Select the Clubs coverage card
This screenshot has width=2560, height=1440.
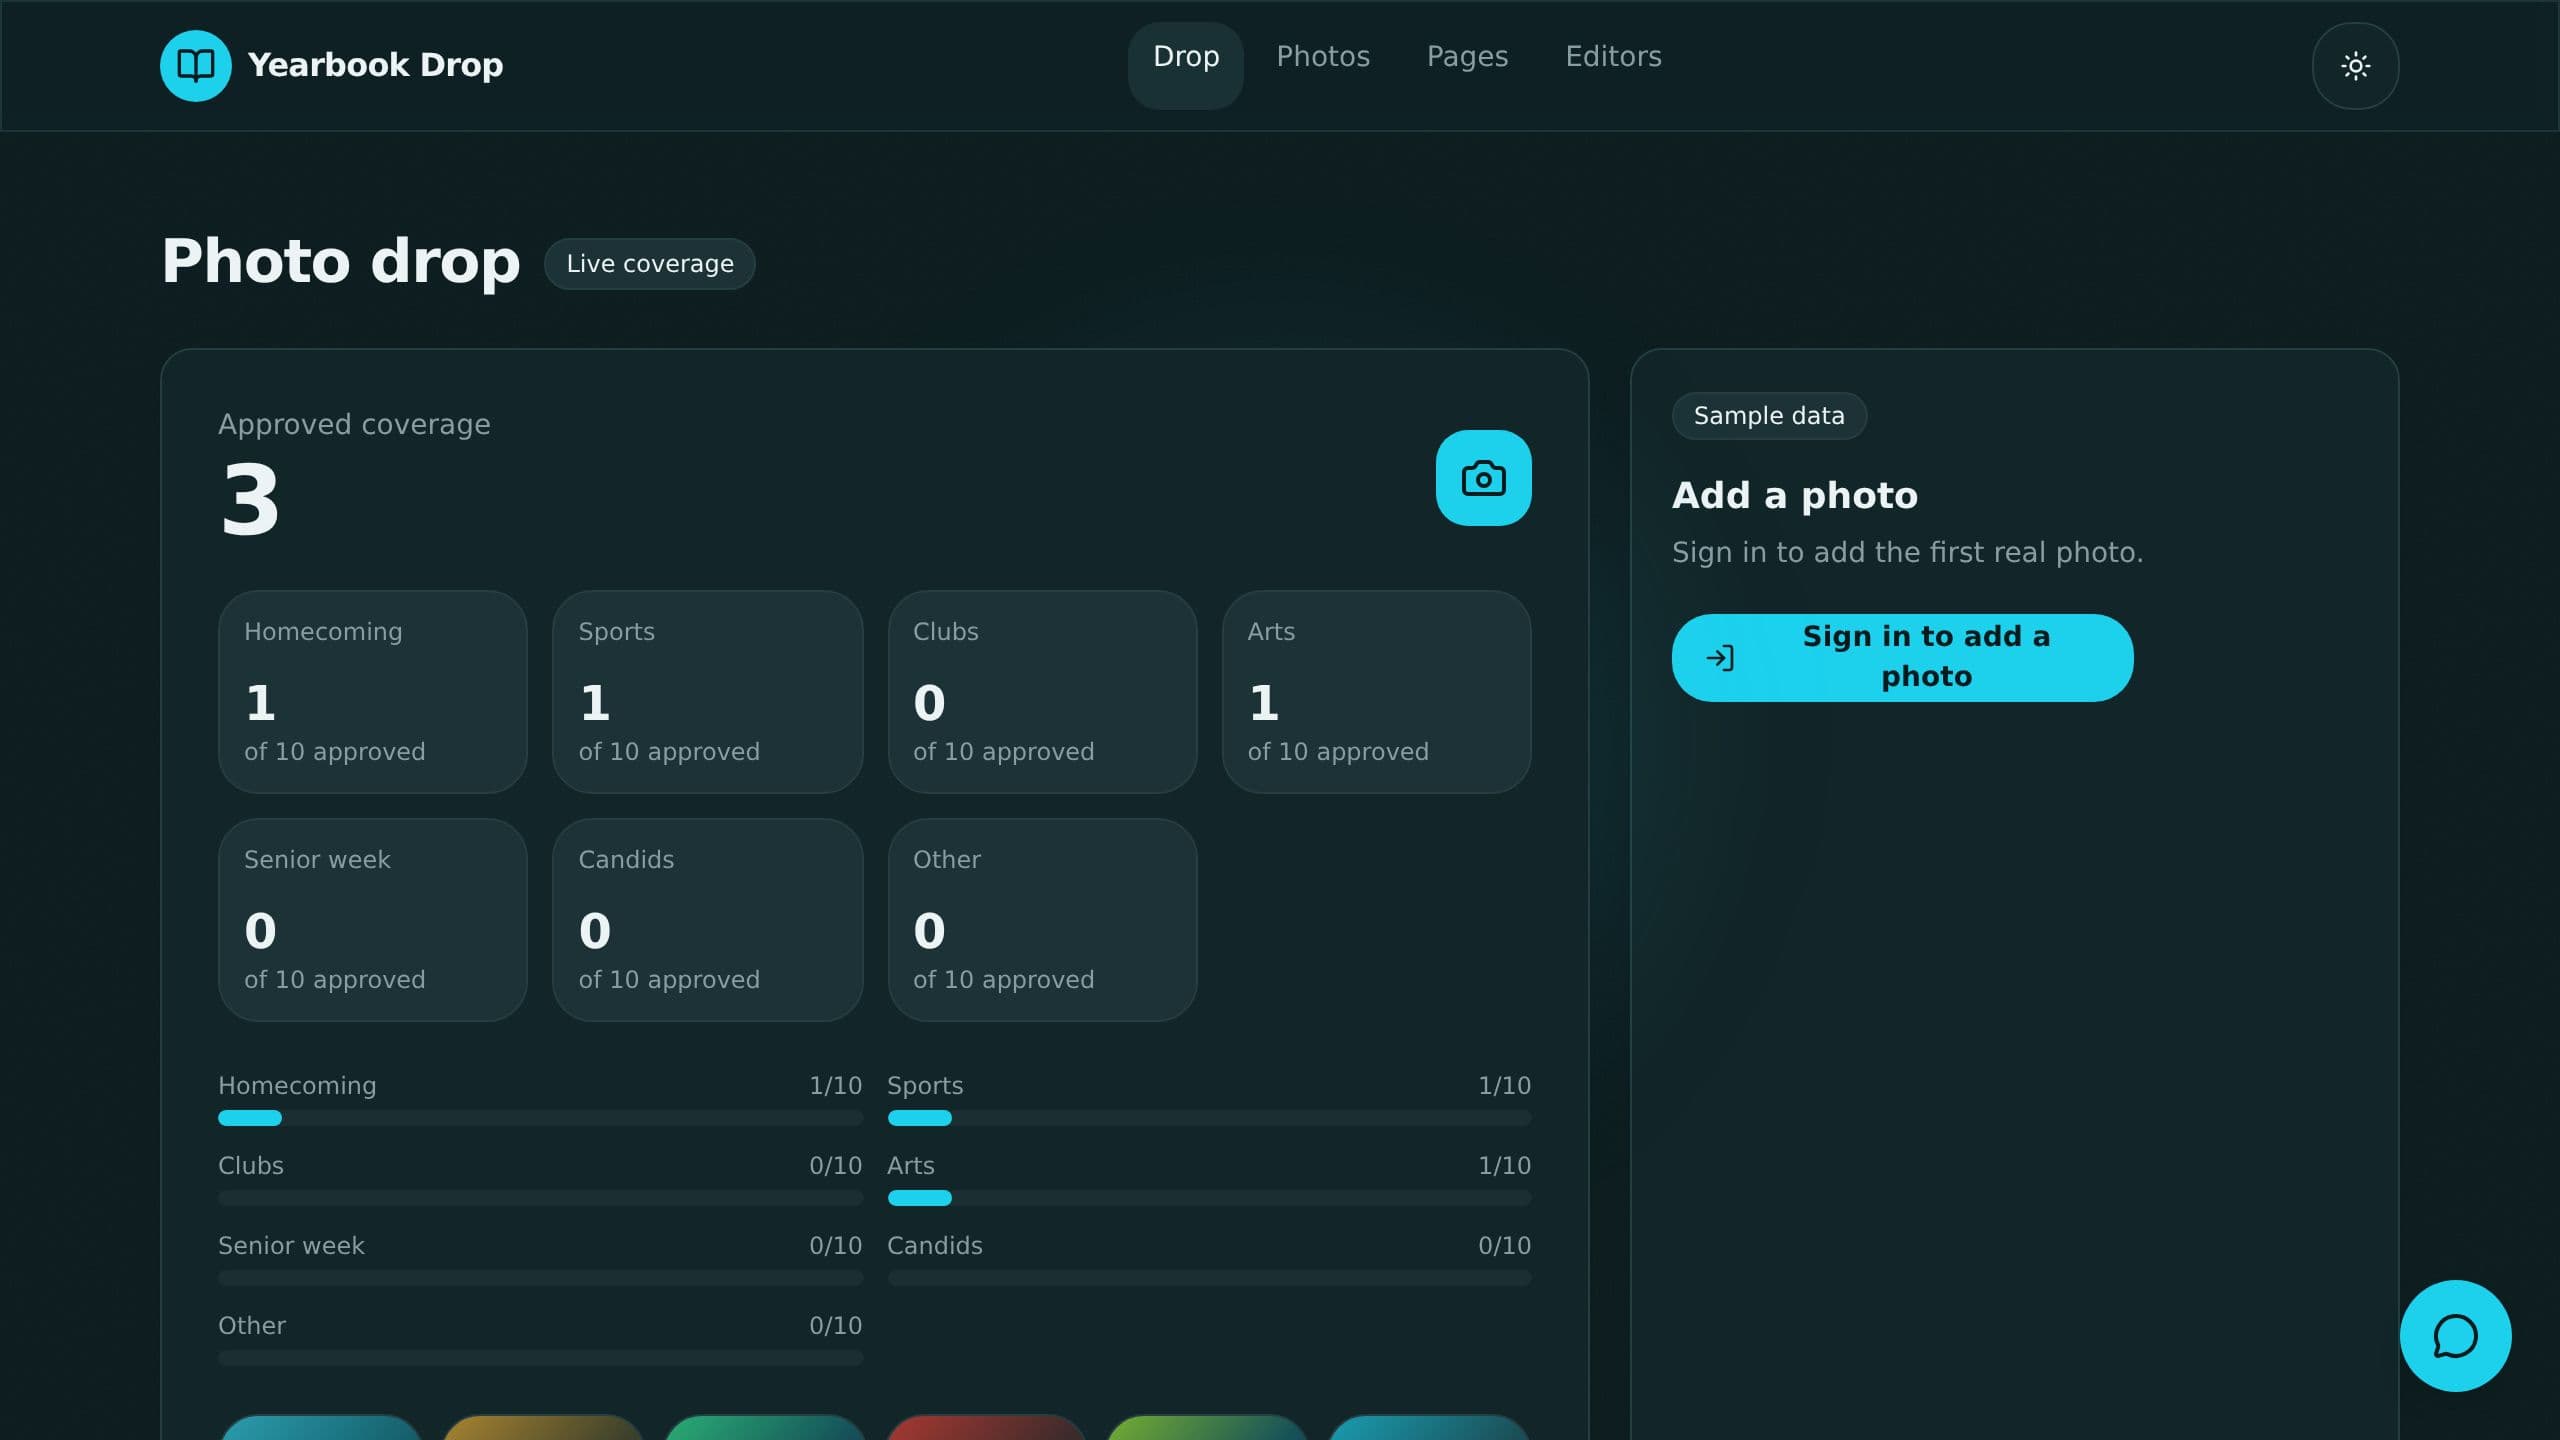[x=1042, y=692]
